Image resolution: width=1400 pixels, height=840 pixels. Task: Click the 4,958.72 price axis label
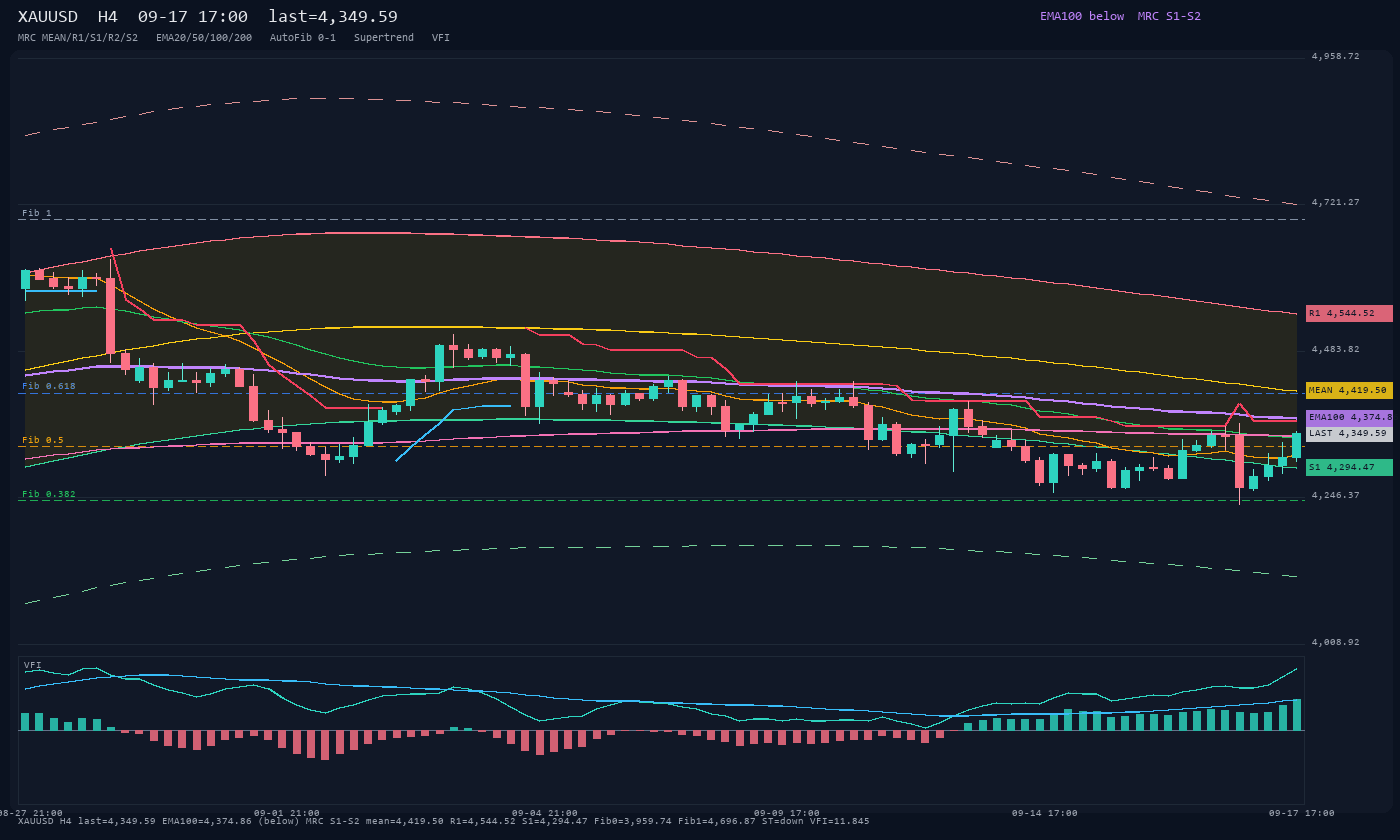1336,56
